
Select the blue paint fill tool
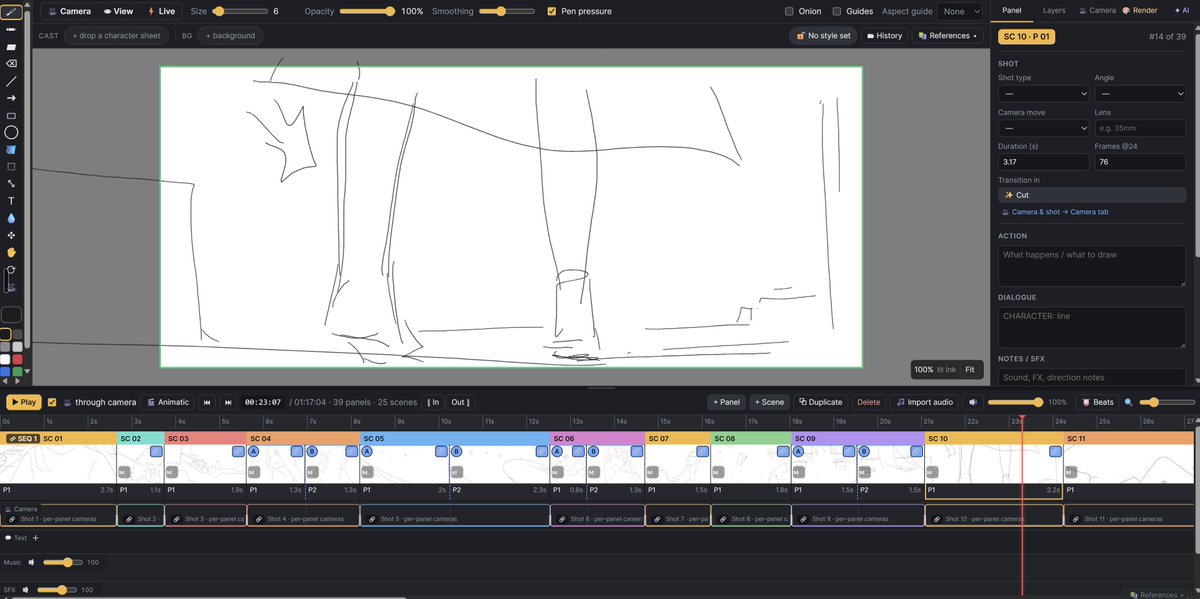tap(11, 150)
